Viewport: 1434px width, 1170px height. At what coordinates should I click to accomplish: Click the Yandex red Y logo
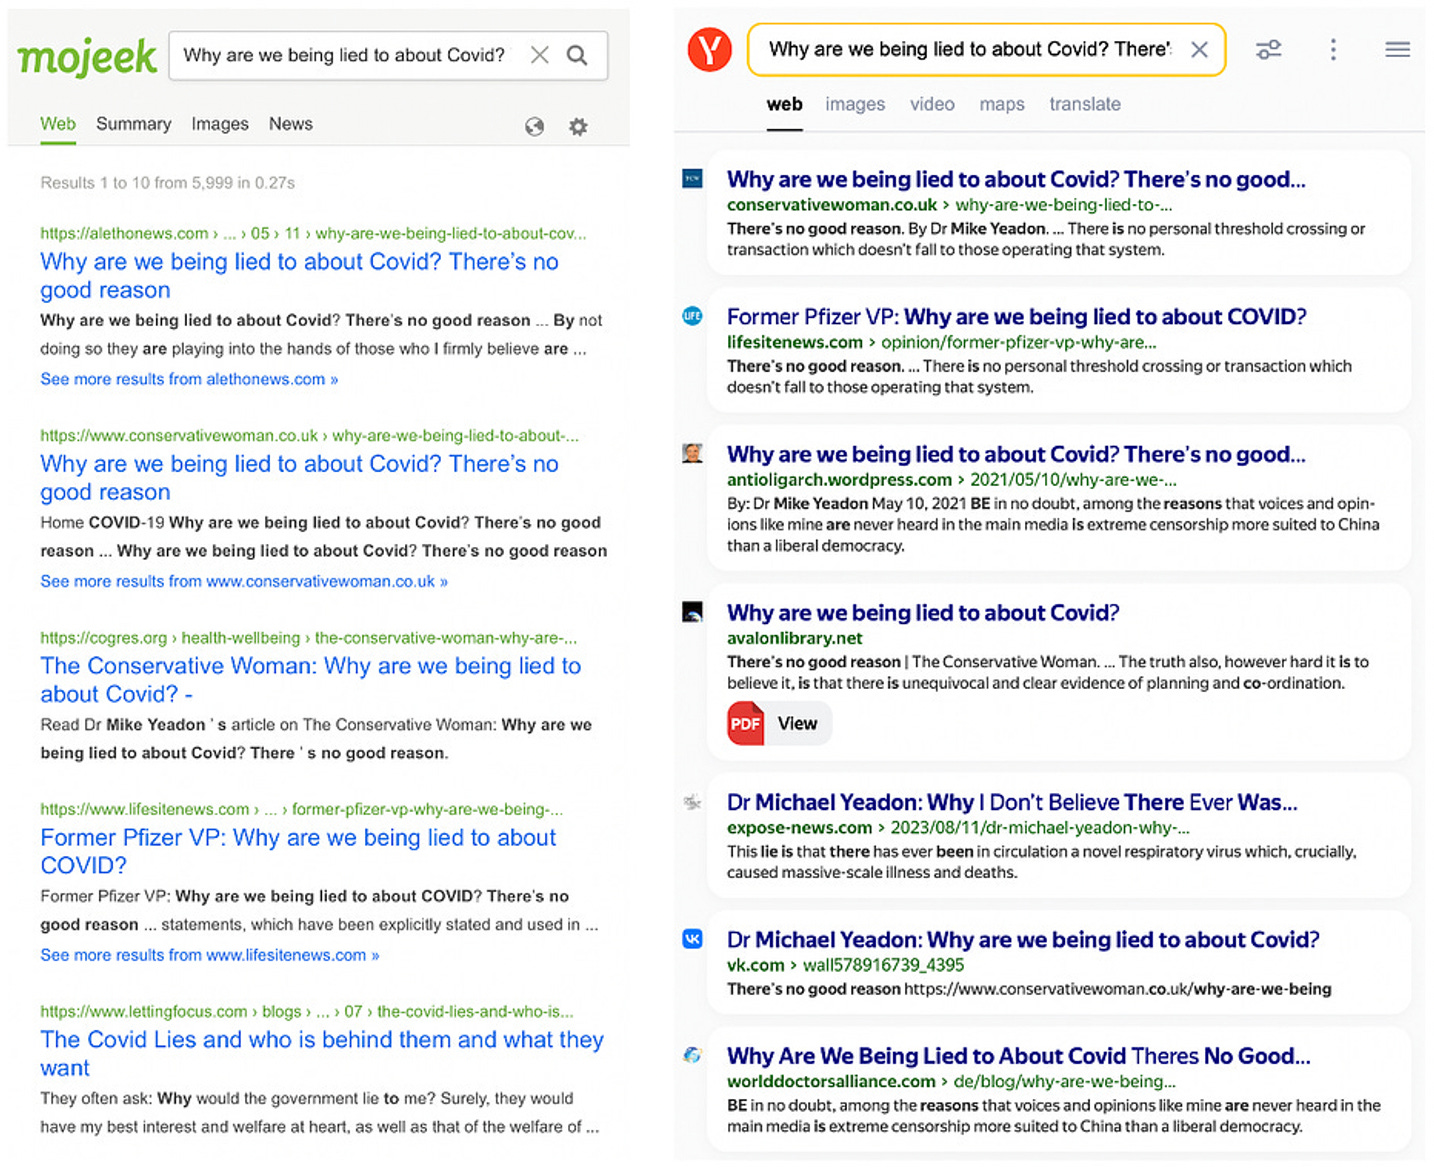(x=710, y=49)
